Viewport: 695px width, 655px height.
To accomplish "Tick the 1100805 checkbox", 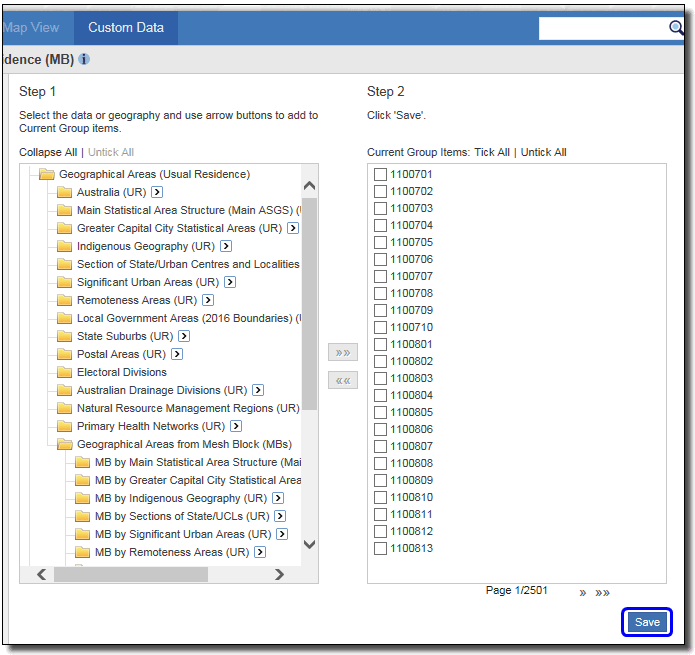I will point(380,413).
